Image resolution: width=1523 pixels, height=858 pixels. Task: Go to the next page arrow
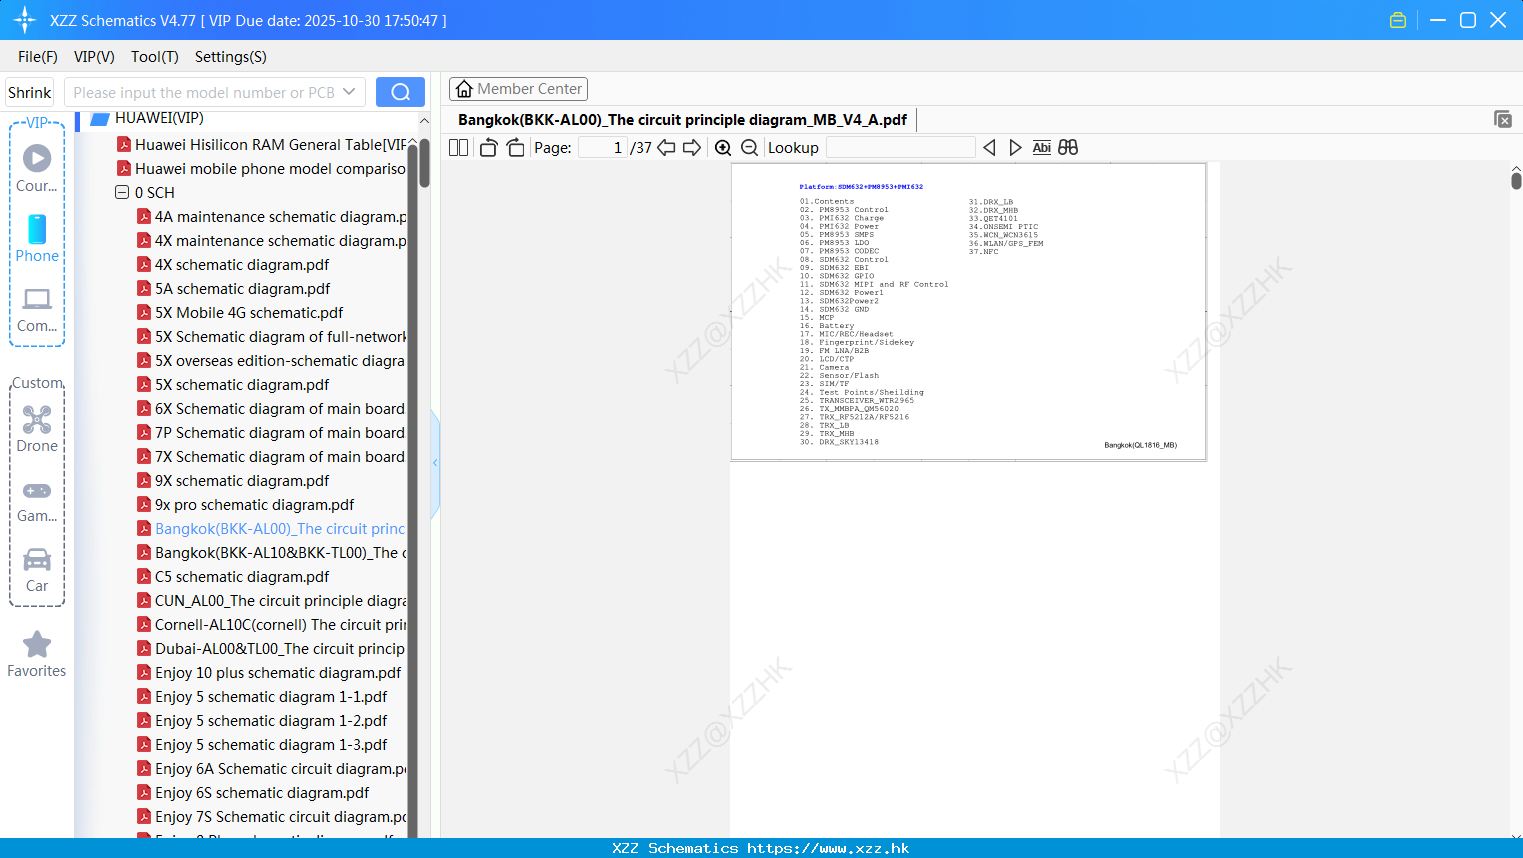click(692, 148)
